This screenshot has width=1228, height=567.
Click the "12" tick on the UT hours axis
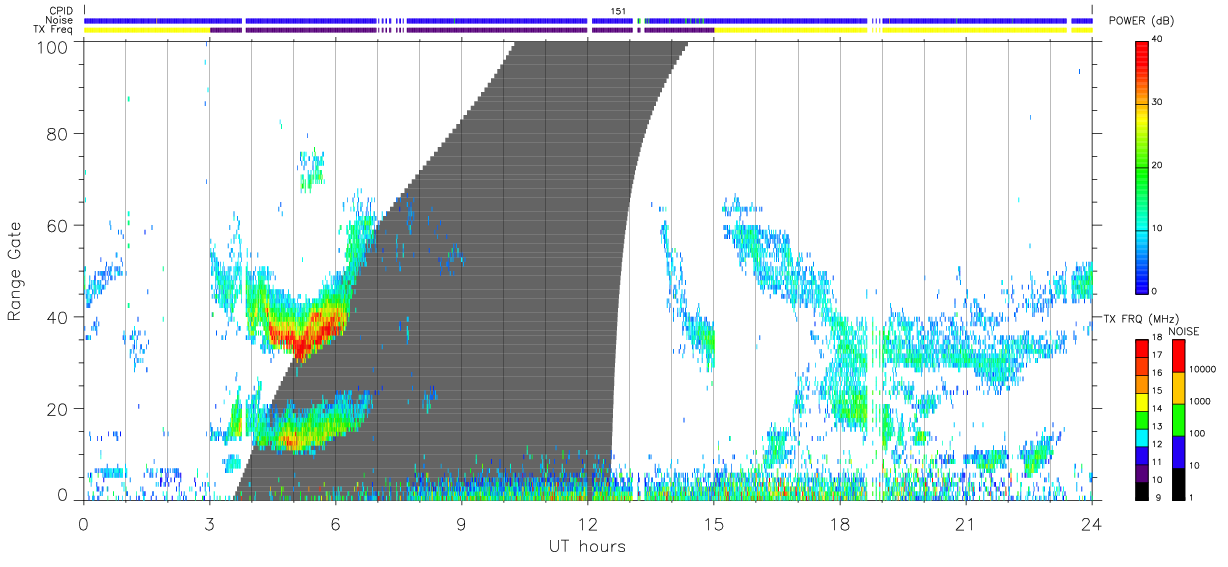pos(588,522)
